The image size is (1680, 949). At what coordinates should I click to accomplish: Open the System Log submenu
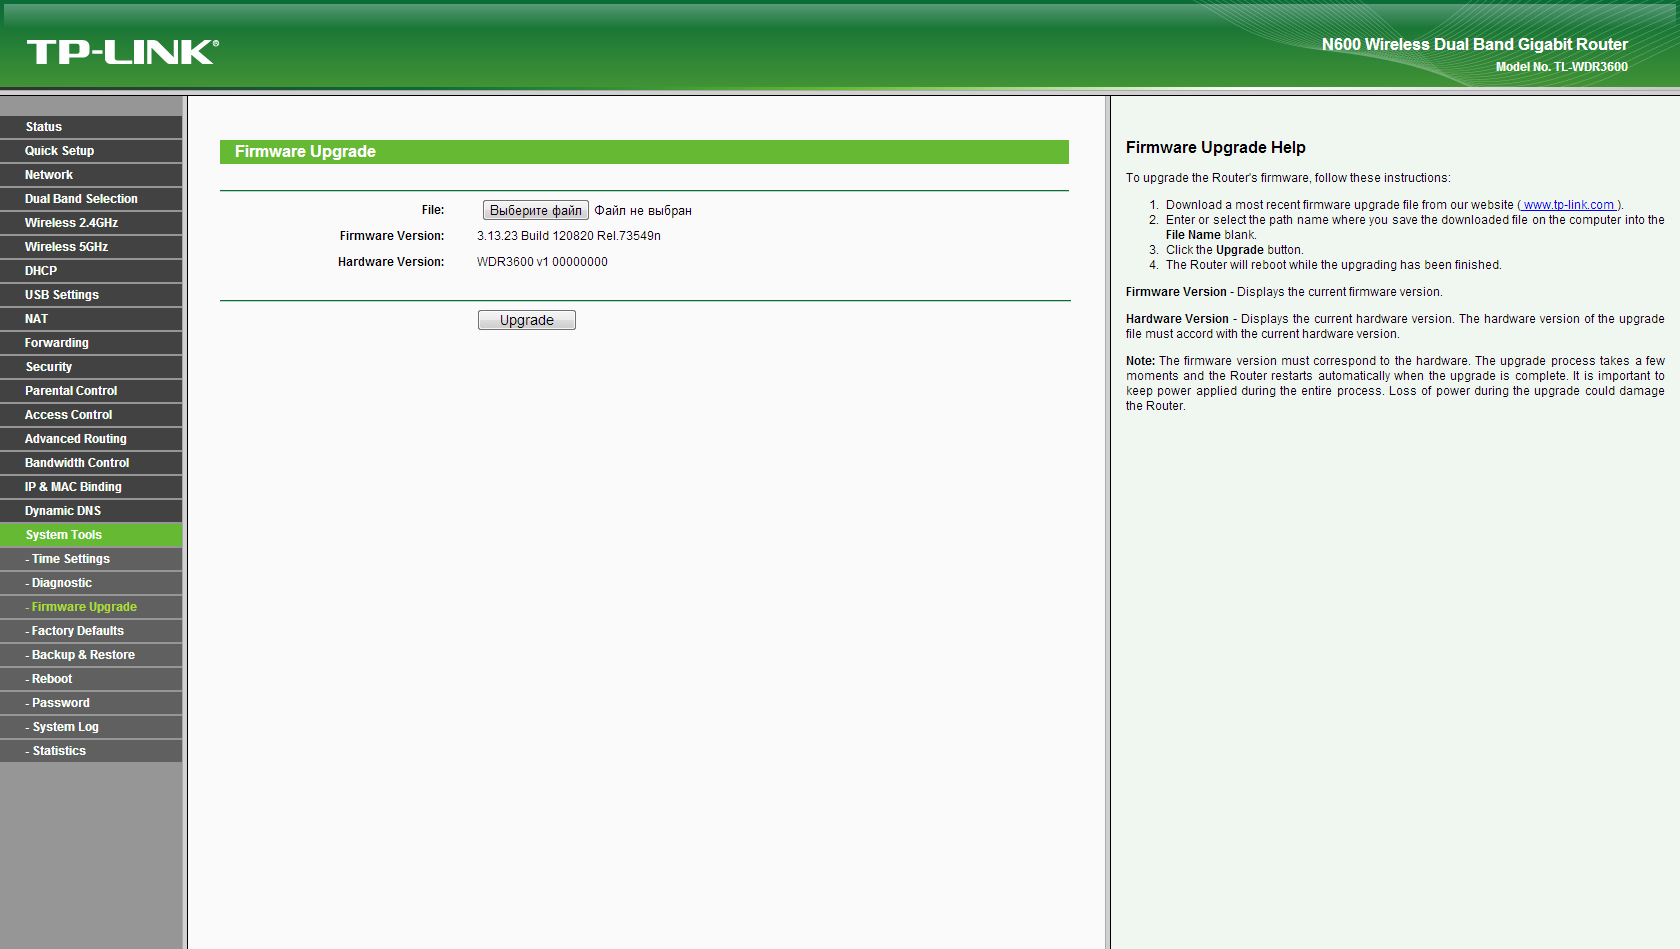click(x=91, y=727)
